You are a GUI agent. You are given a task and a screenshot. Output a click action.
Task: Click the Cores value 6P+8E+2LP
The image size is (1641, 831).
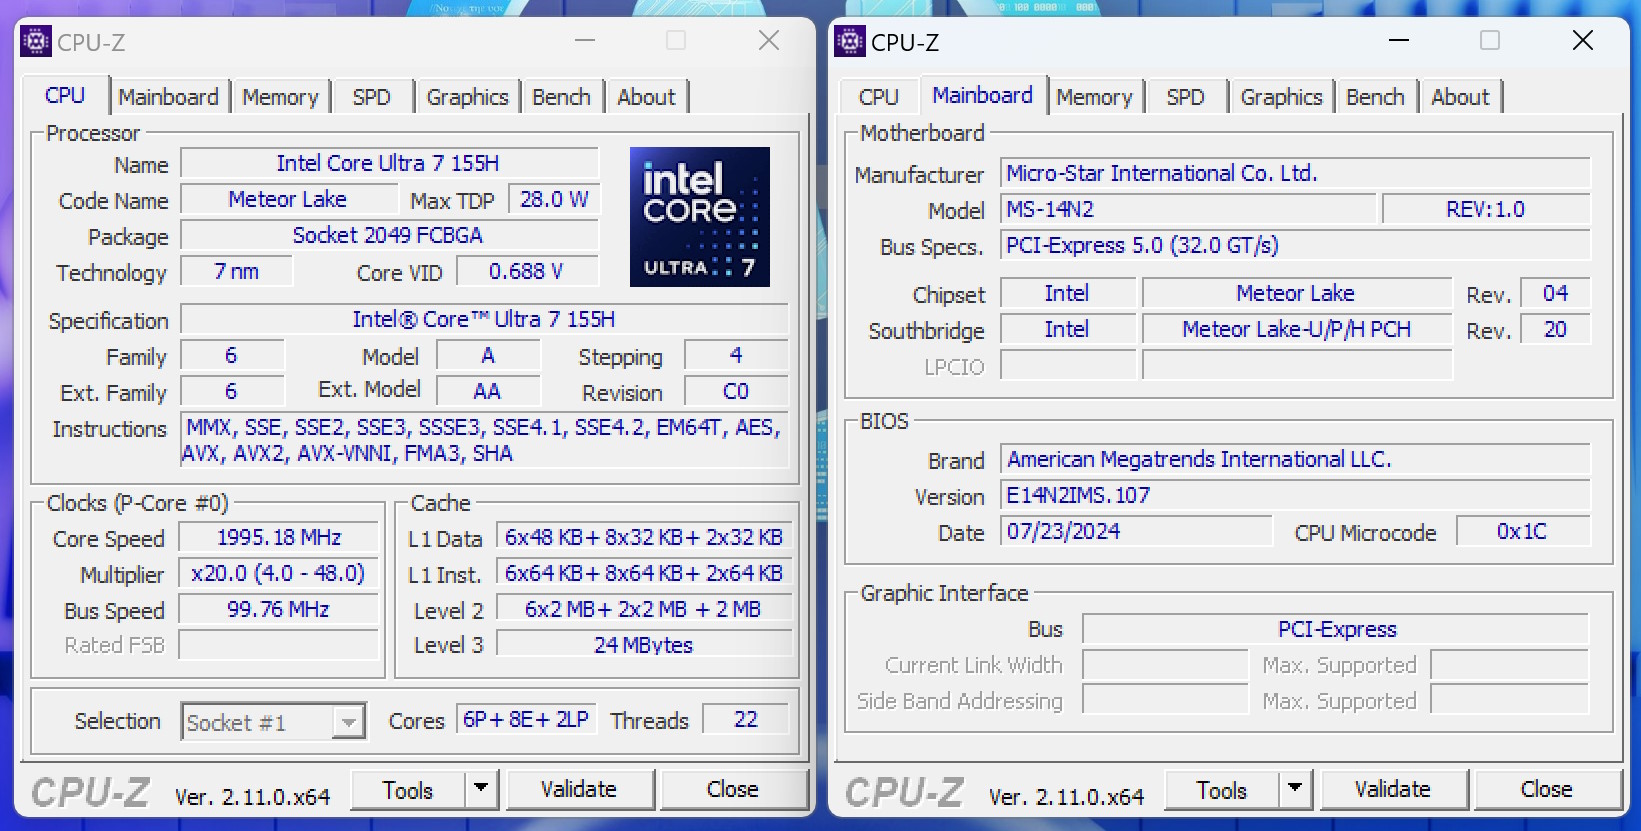click(526, 719)
